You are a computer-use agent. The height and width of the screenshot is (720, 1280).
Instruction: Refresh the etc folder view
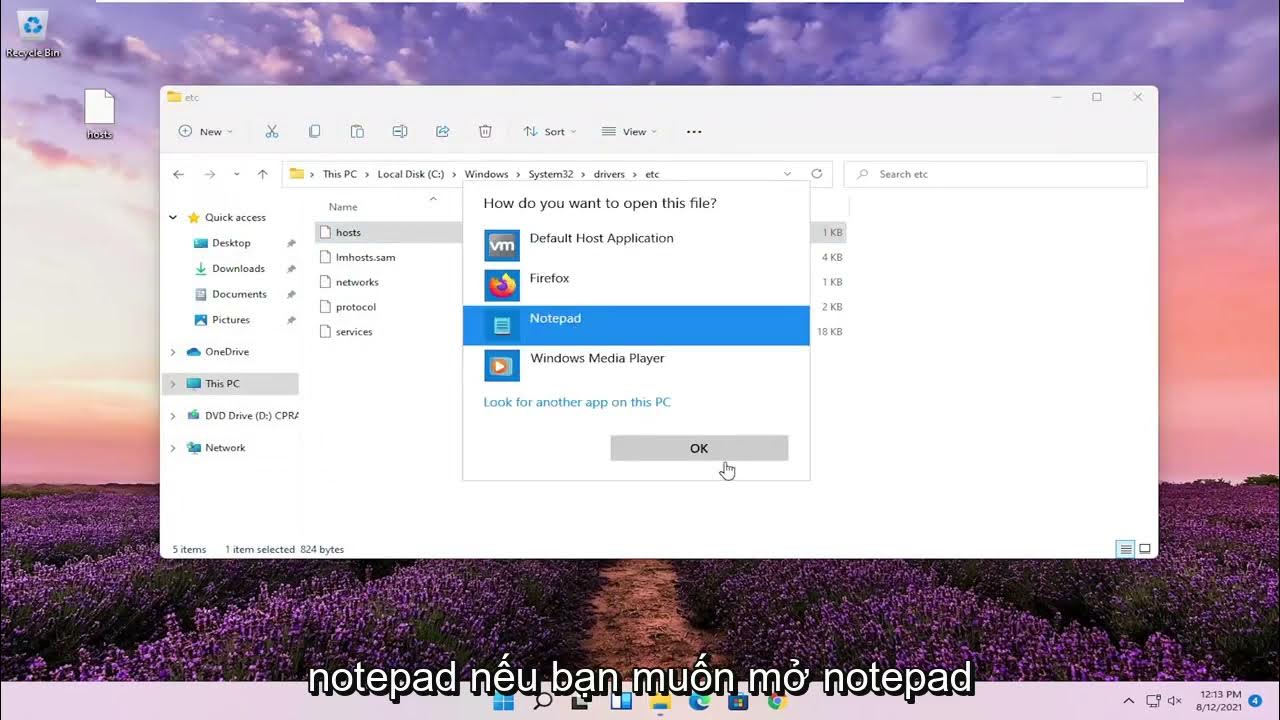pyautogui.click(x=817, y=173)
